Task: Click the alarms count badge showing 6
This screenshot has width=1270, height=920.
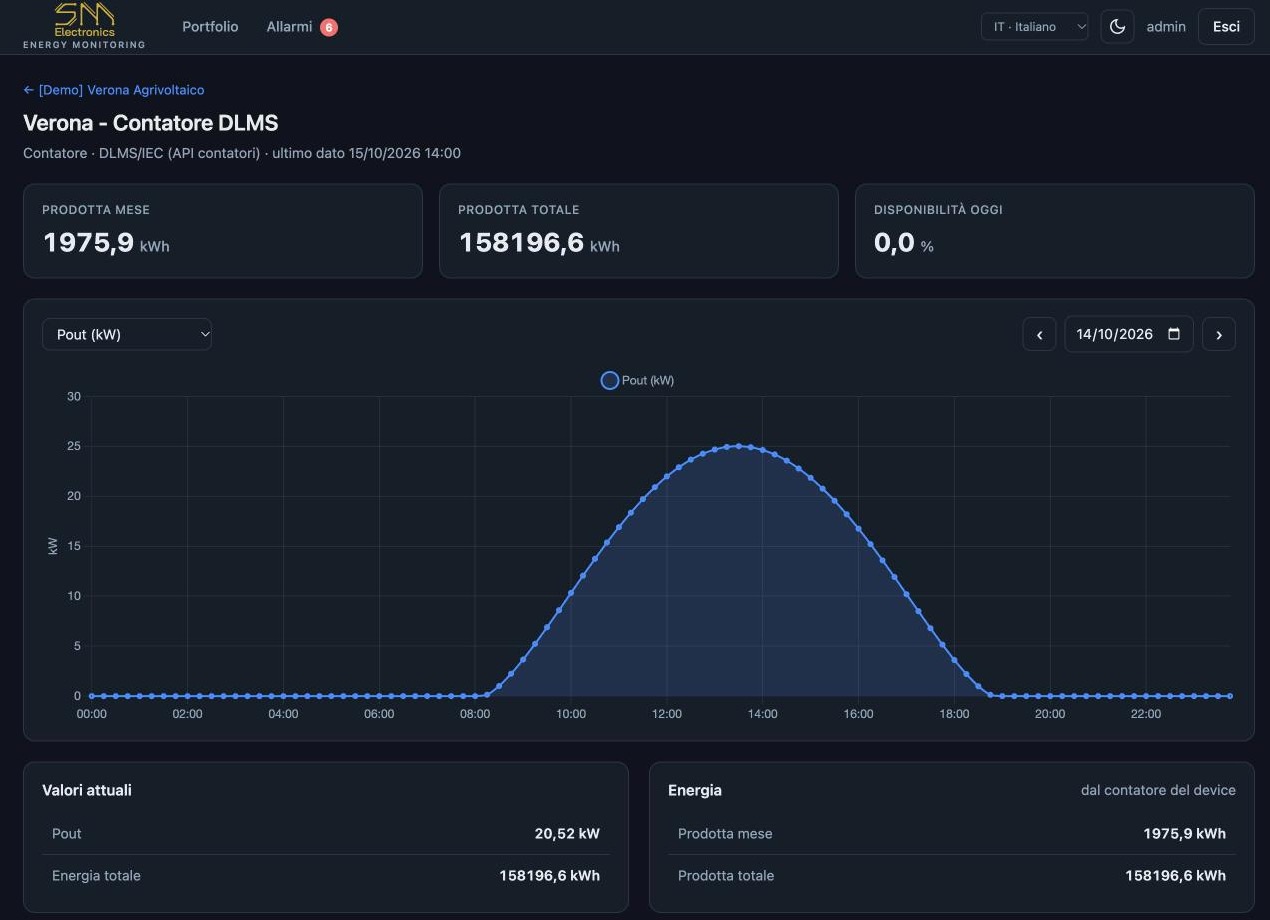Action: pyautogui.click(x=329, y=27)
